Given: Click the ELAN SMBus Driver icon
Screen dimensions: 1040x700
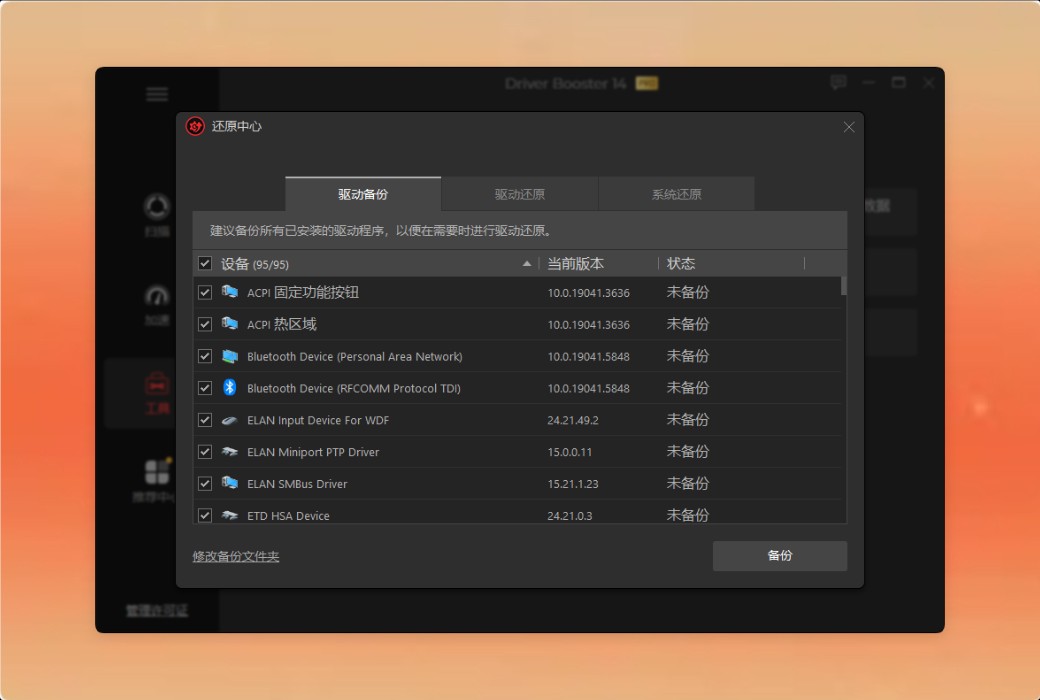Looking at the screenshot, I should tap(229, 483).
